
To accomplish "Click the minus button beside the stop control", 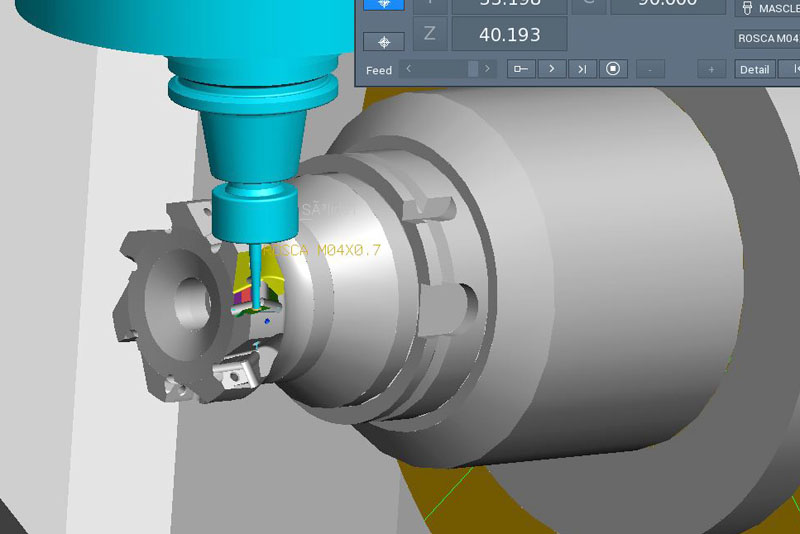I will click(650, 69).
